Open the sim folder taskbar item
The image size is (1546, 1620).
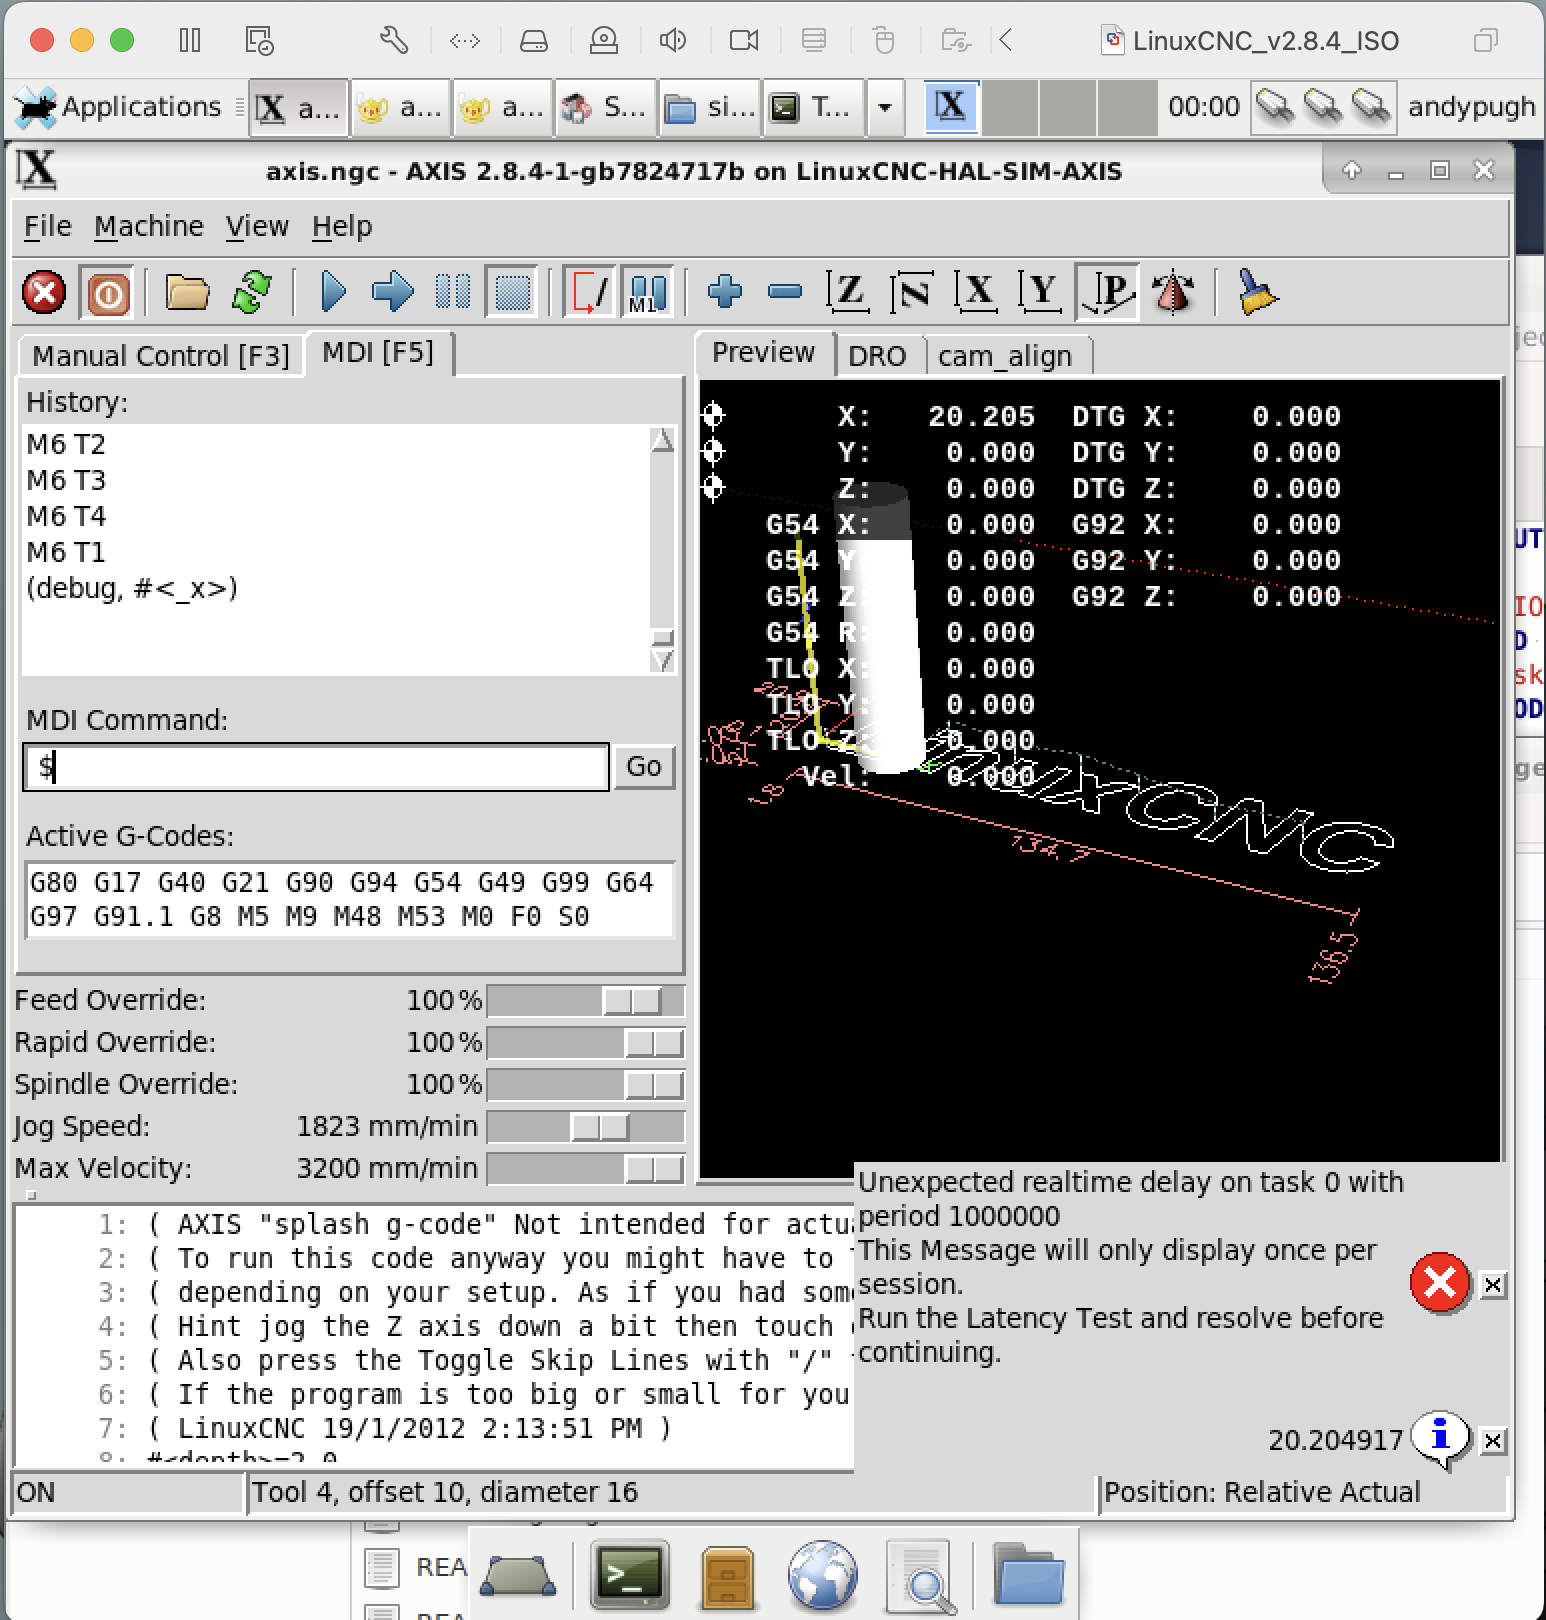(x=709, y=107)
